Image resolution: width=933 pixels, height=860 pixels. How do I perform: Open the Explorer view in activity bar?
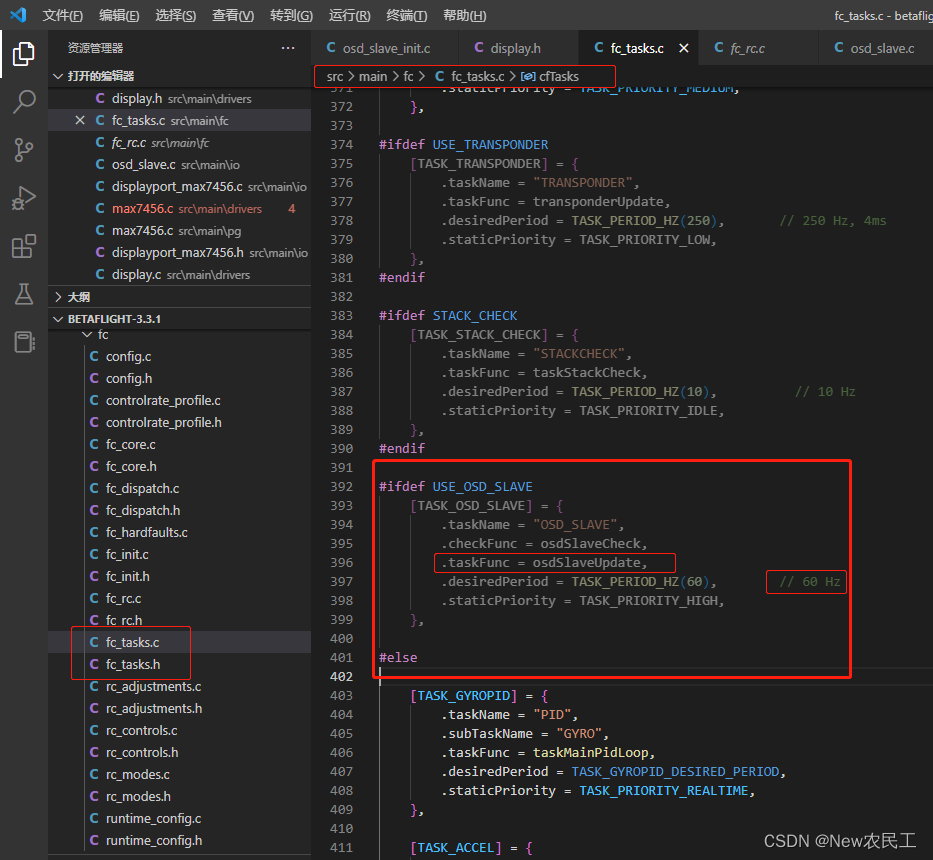[x=24, y=54]
